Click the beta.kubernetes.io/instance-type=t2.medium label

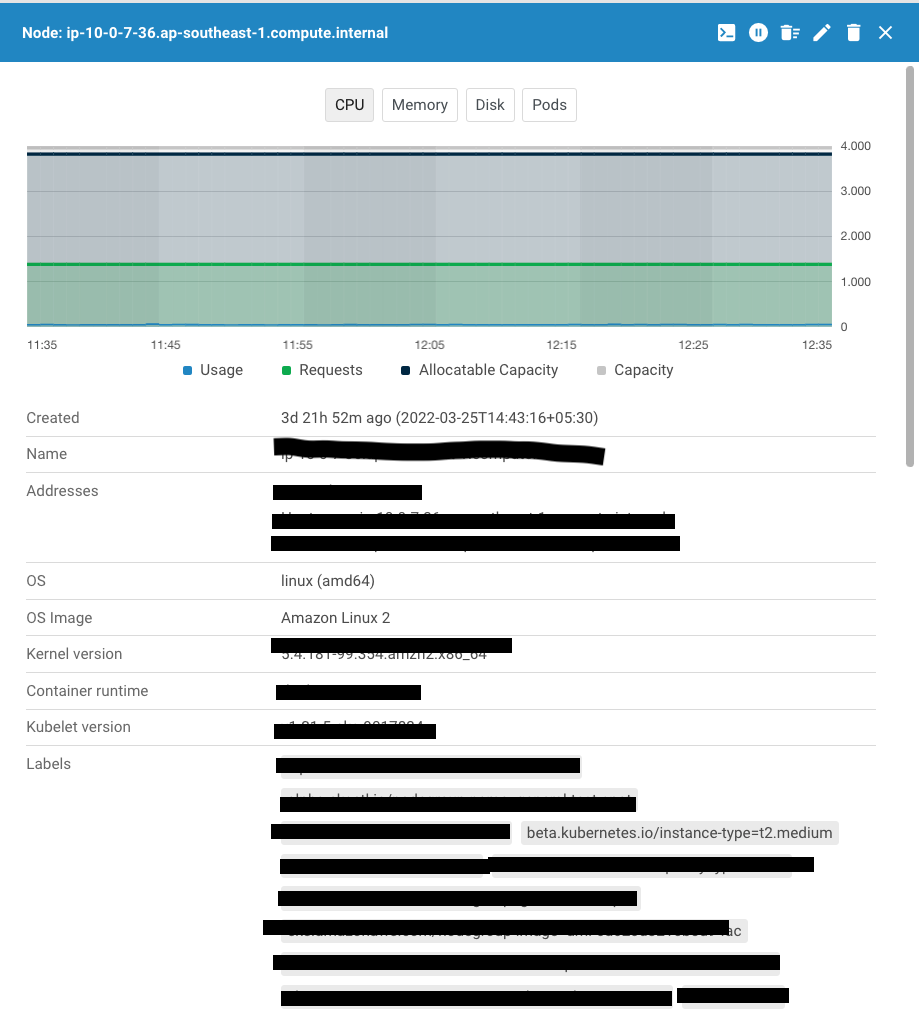coord(679,832)
